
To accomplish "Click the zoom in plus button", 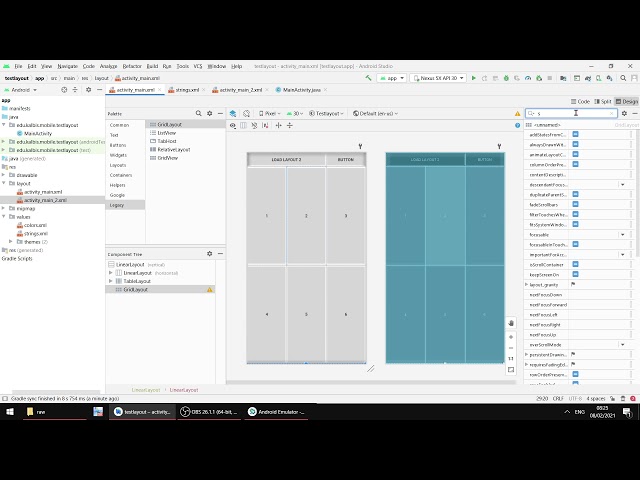I will (511, 337).
